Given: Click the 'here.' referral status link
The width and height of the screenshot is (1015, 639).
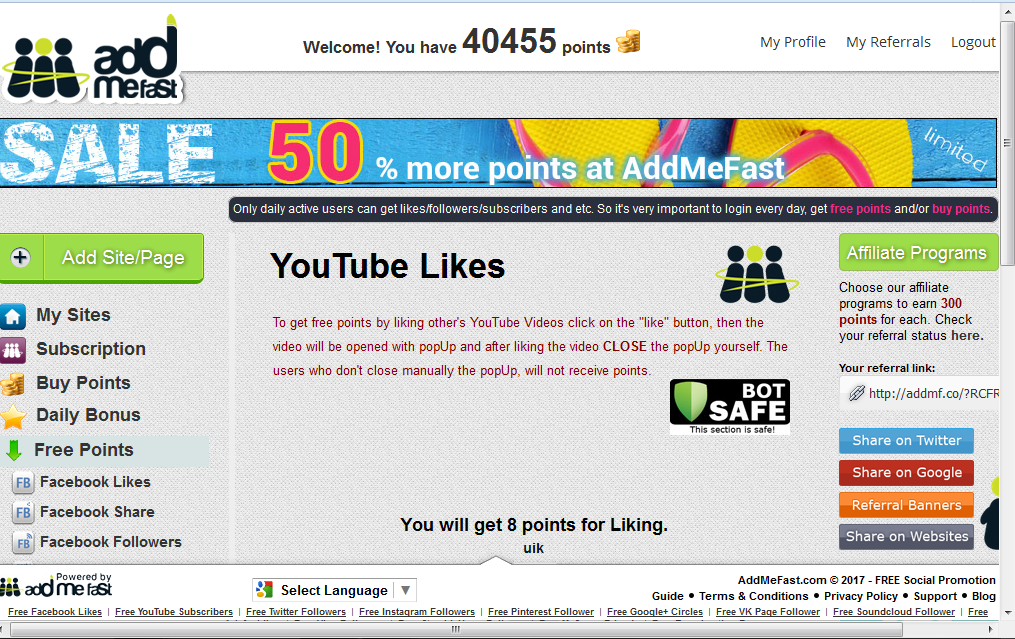Looking at the screenshot, I should coord(967,335).
